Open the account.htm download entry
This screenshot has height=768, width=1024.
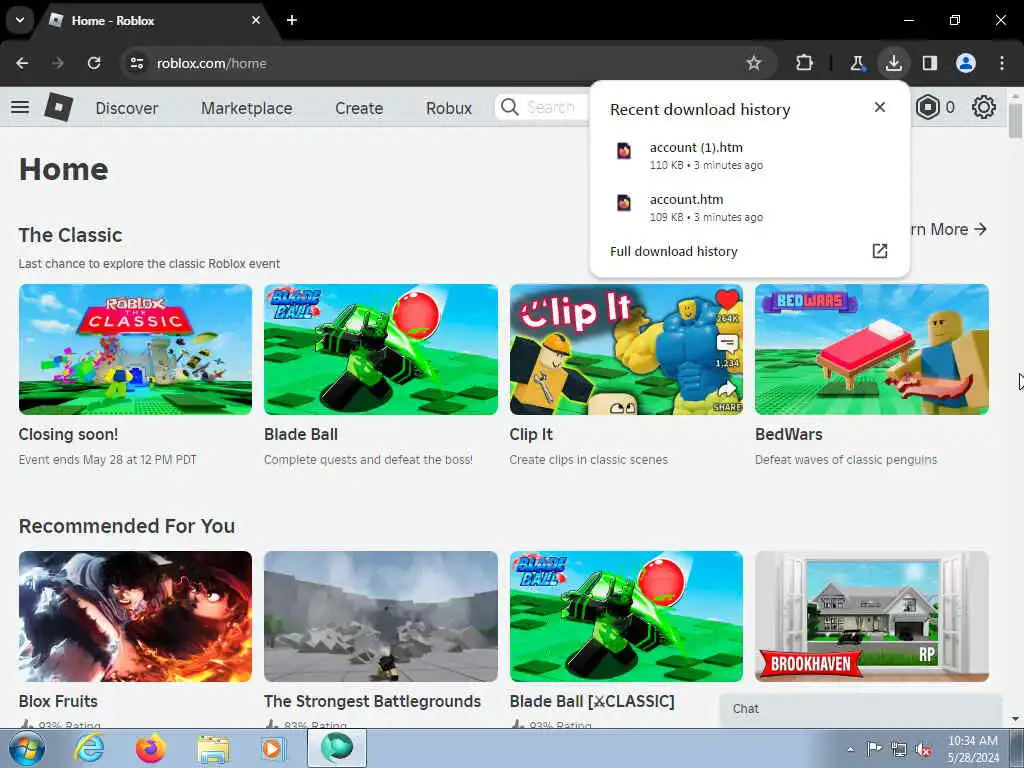pos(749,207)
